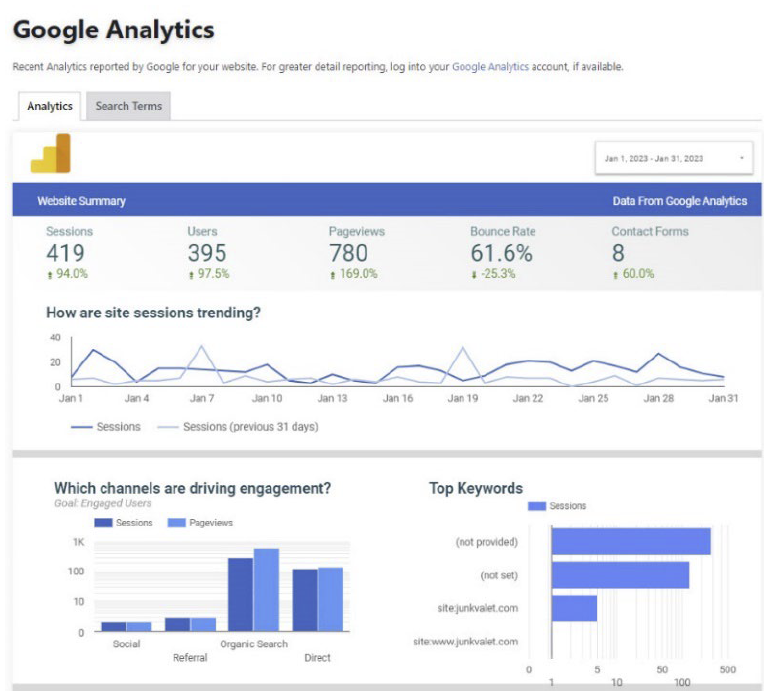764x693 pixels.
Task: Click the Google Analytics logo icon
Action: (x=50, y=153)
